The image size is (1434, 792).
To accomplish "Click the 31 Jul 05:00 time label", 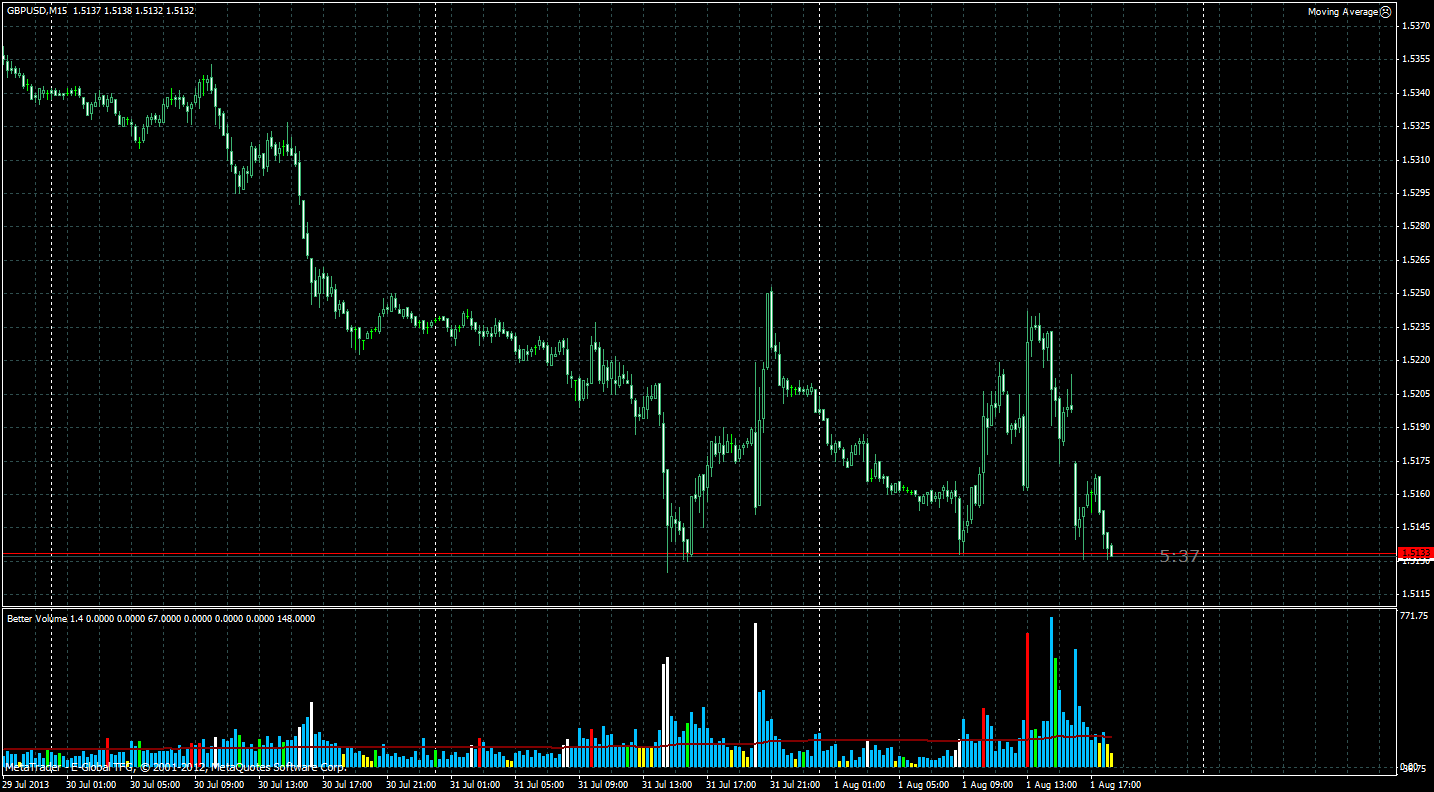I will [537, 785].
